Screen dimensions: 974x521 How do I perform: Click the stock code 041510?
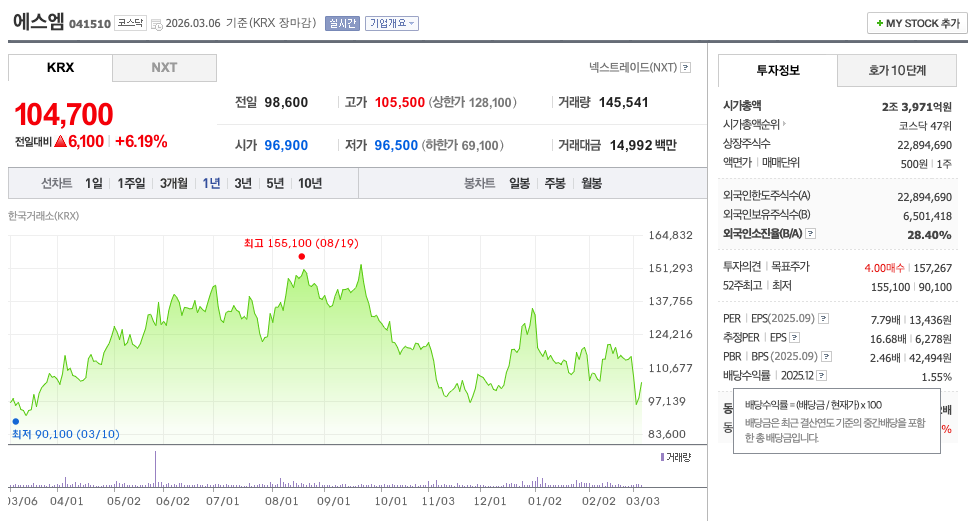[89, 24]
